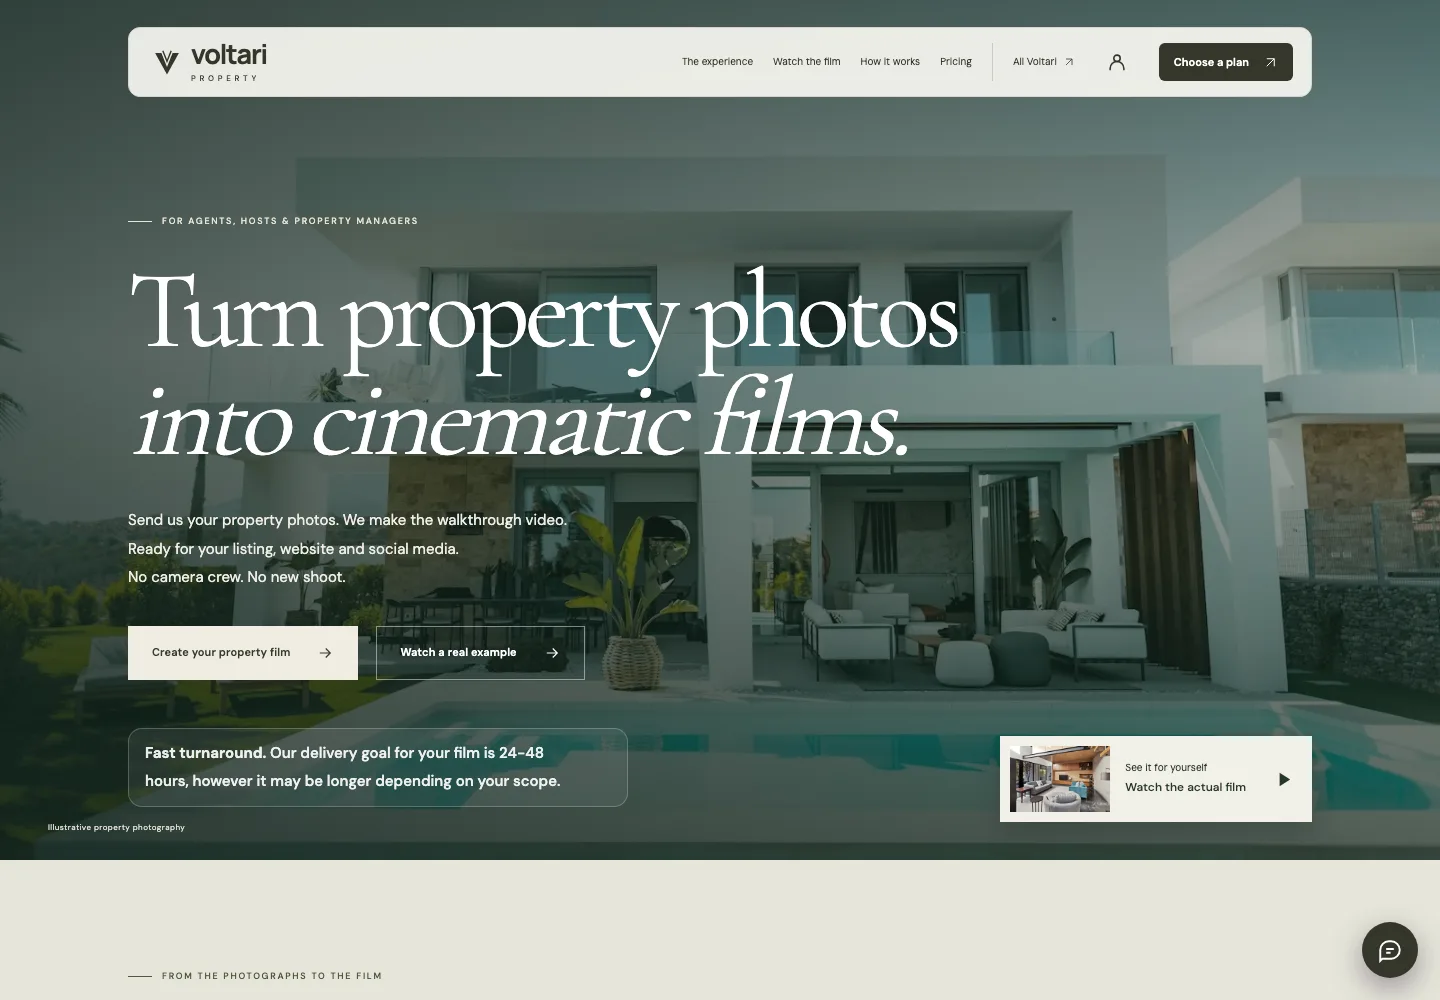Click 'No camera crew. No new shoot.' text
This screenshot has width=1440, height=1000.
click(x=237, y=577)
